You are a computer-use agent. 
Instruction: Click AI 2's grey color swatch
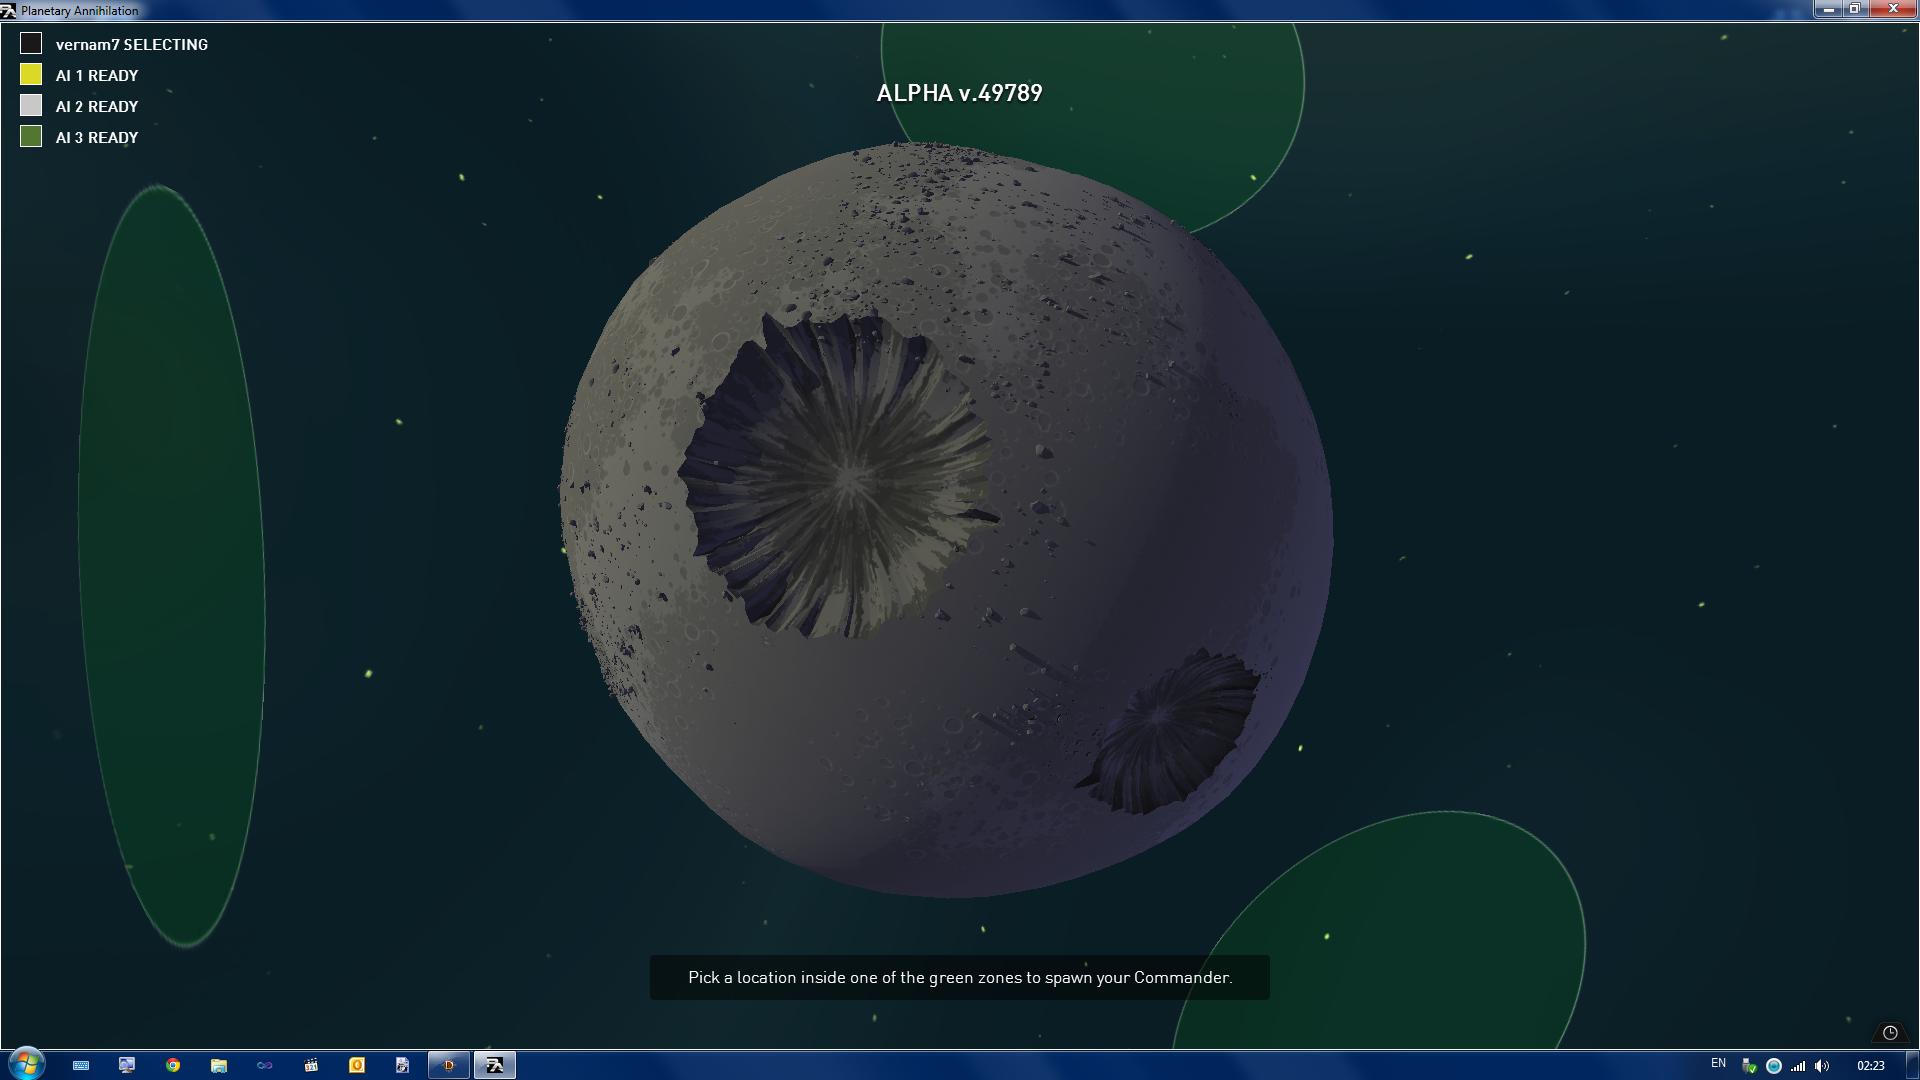tap(31, 105)
